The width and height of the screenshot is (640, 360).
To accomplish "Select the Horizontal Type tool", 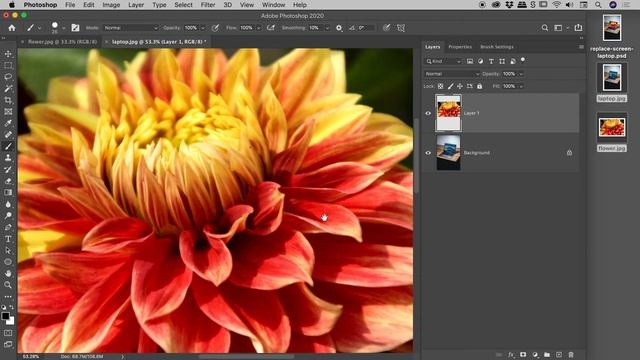I will [8, 239].
